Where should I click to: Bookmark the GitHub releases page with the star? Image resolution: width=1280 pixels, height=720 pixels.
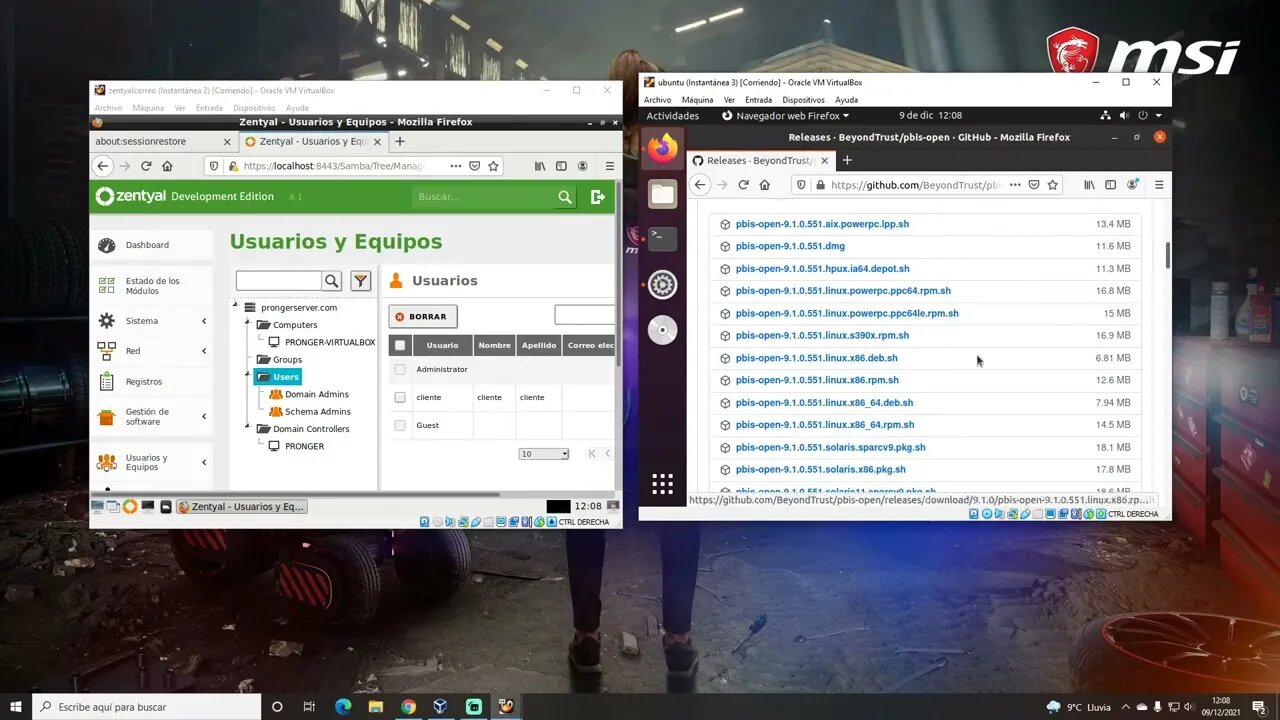tap(1053, 185)
